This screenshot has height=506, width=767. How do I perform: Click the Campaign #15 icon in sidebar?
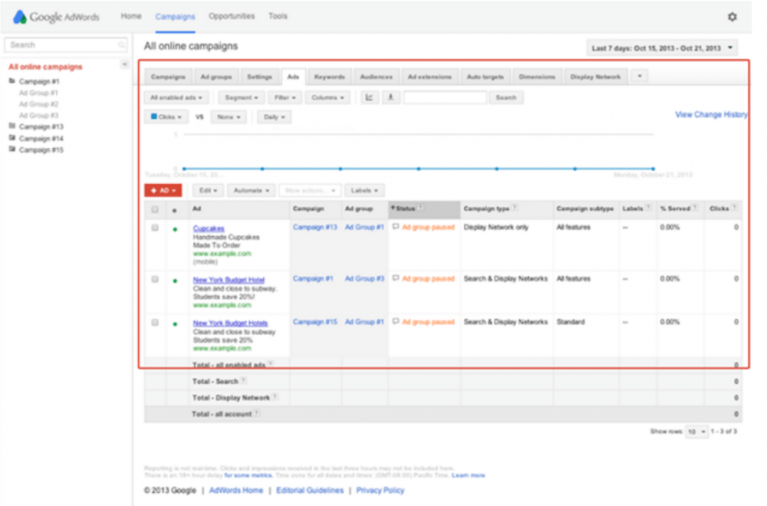(x=12, y=149)
